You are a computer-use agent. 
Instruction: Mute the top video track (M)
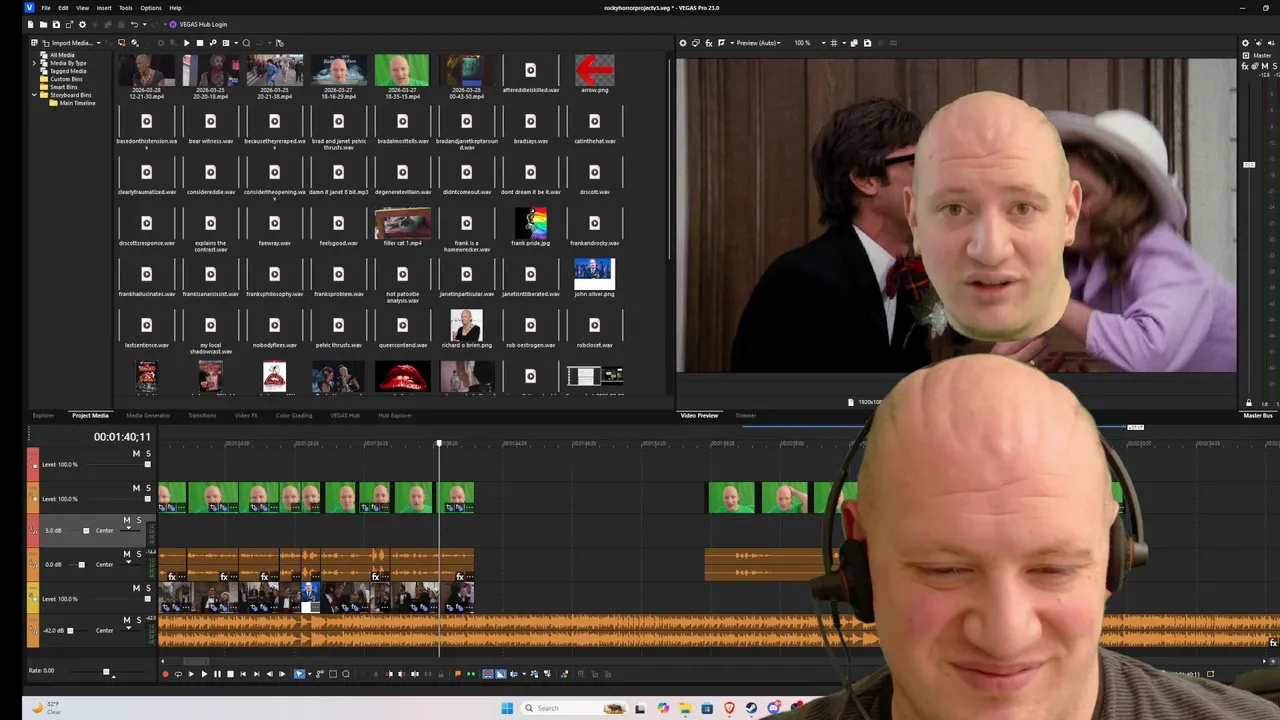137,454
